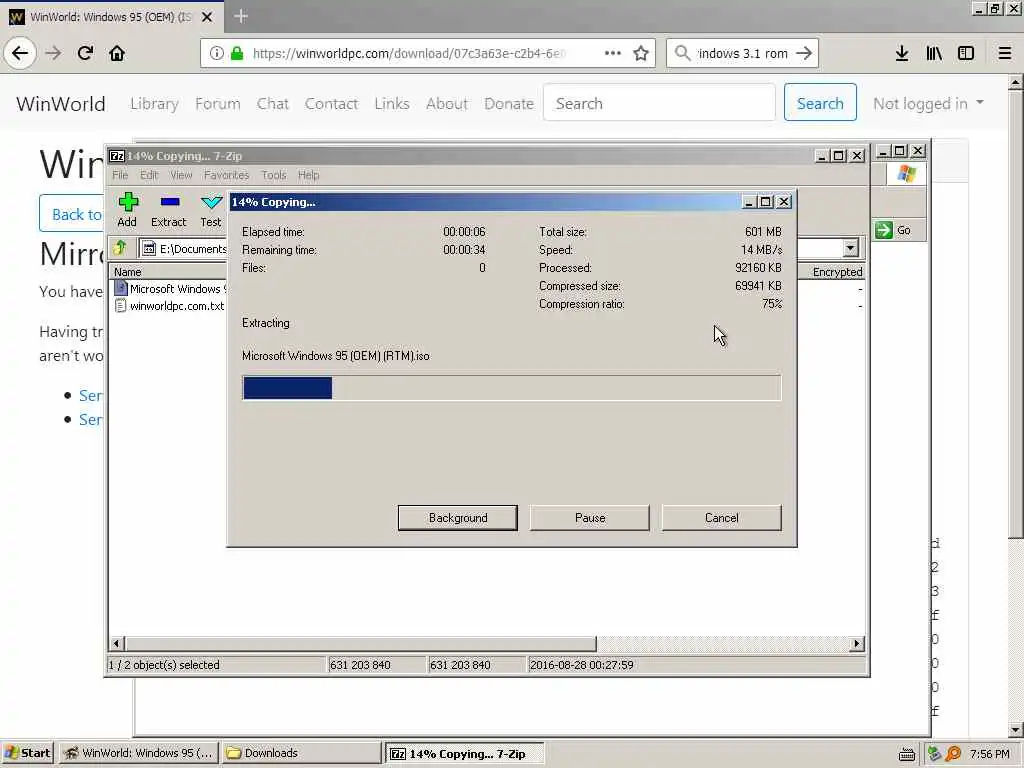Image resolution: width=1024 pixels, height=768 pixels.
Task: Toggle Firefox sidebar icon
Action: (966, 53)
